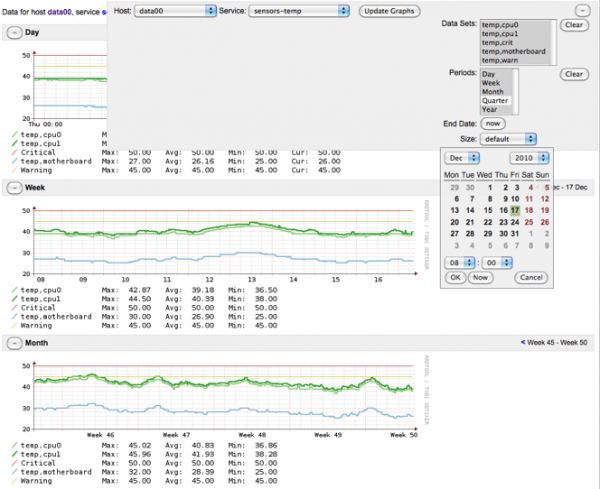Collapse the Week graph section
Viewport: 600px width, 489px height.
[x=14, y=187]
